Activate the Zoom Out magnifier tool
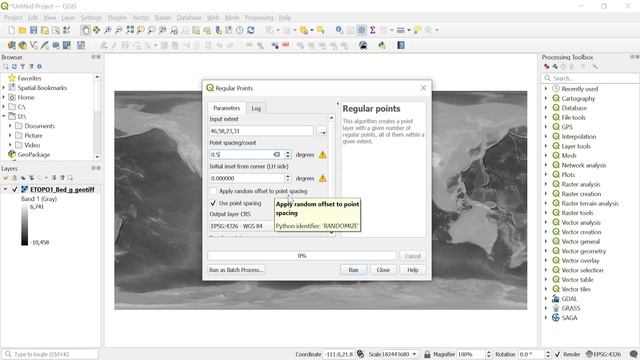This screenshot has width=640, height=360. (119, 30)
